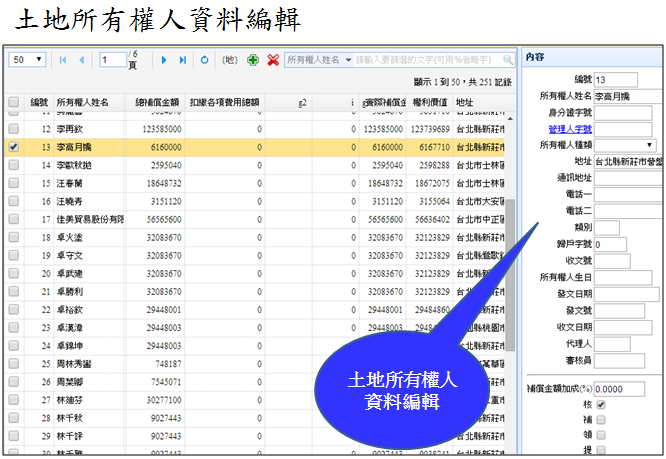
Task: Click the scrollbar up arrow
Action: click(510, 119)
